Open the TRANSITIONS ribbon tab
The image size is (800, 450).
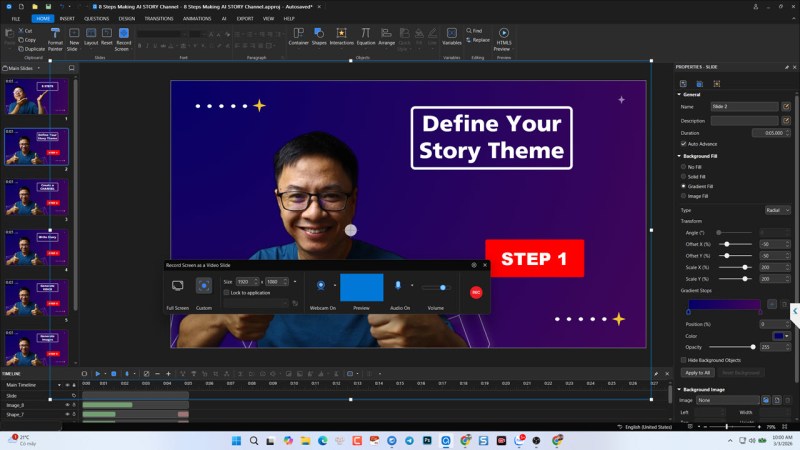pos(158,18)
